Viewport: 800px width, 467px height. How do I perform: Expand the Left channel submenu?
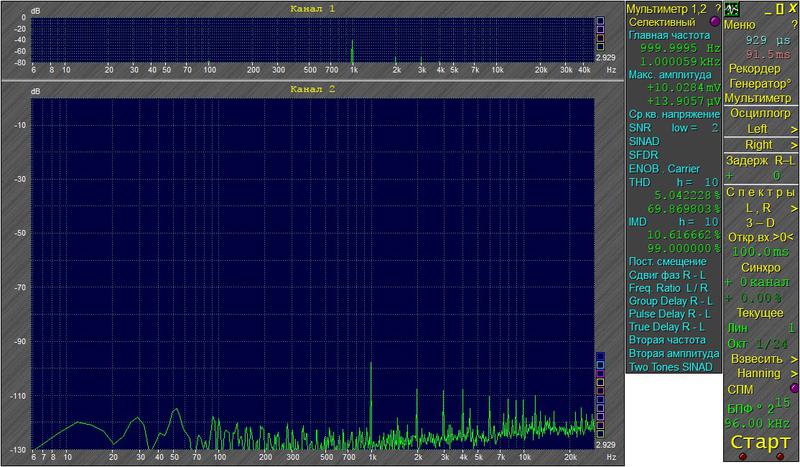[792, 129]
